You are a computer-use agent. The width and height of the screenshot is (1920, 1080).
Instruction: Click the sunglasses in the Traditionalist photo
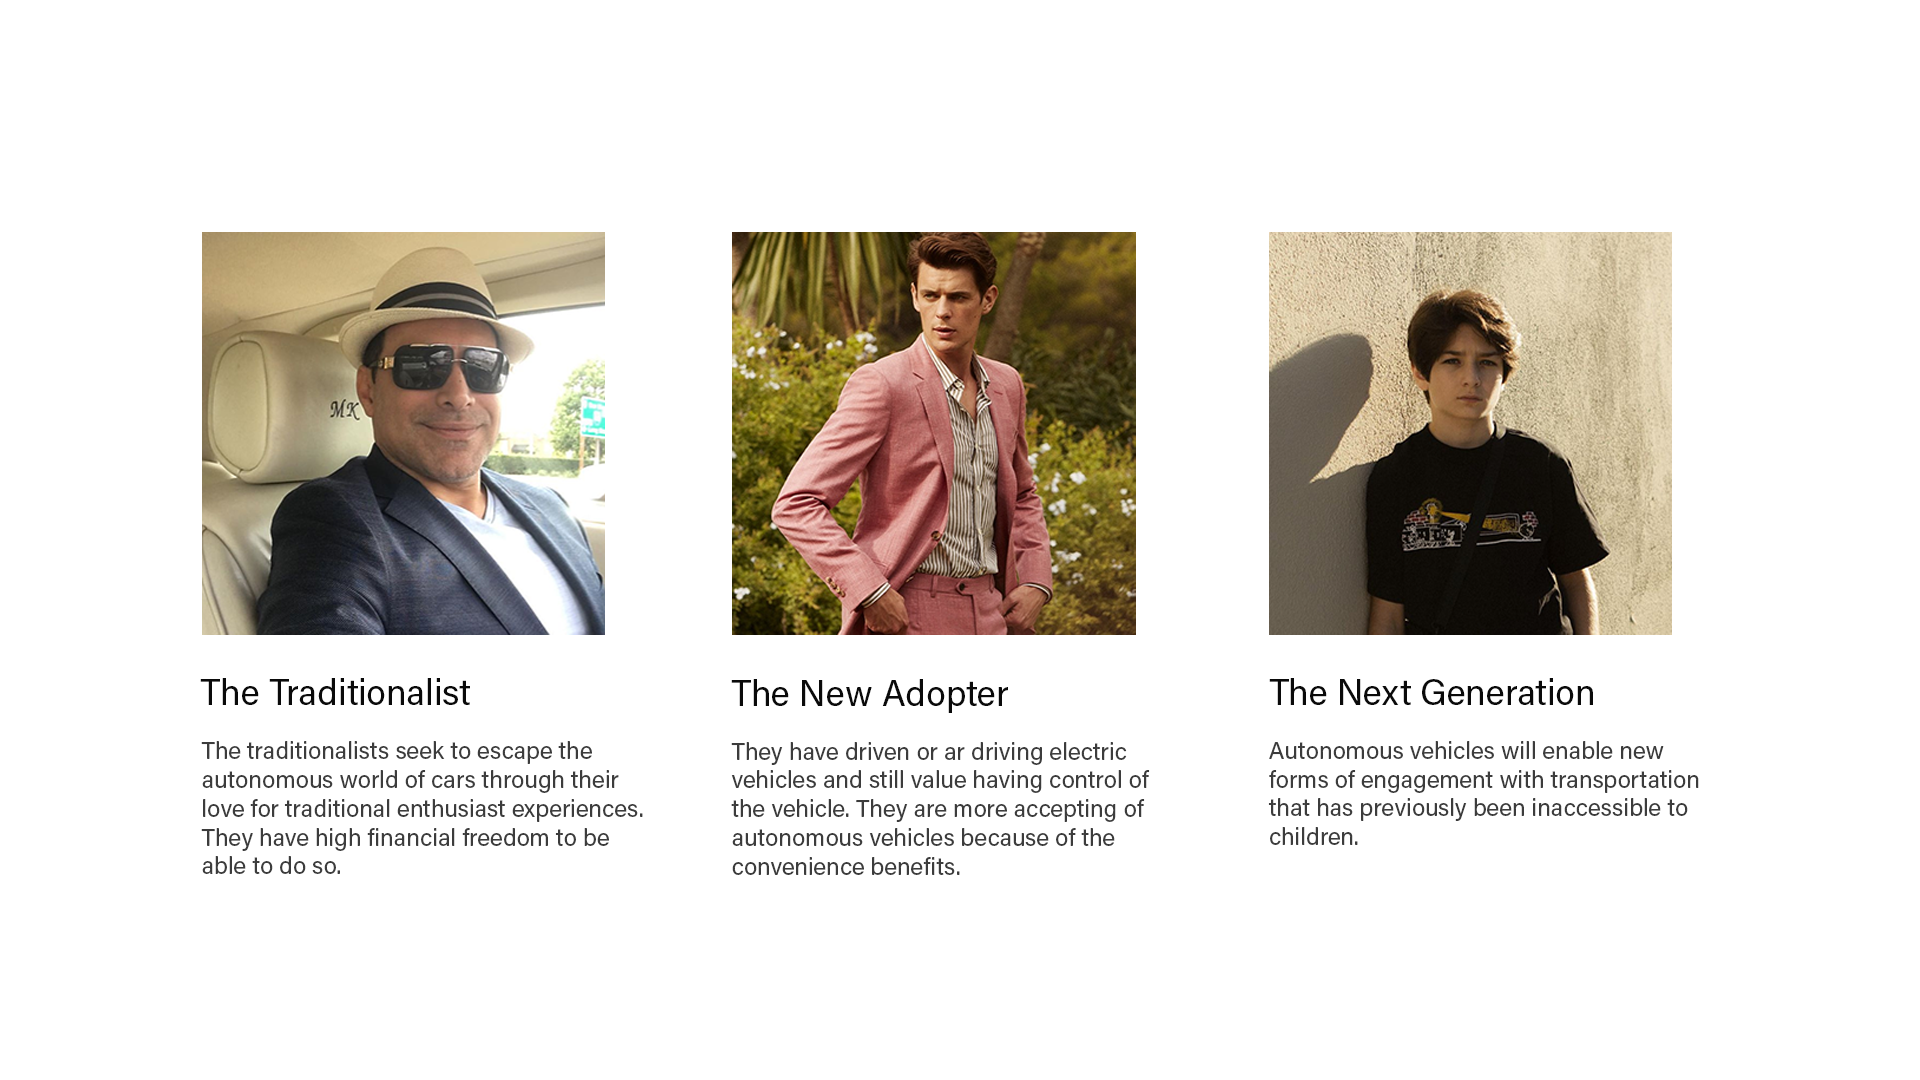click(438, 367)
